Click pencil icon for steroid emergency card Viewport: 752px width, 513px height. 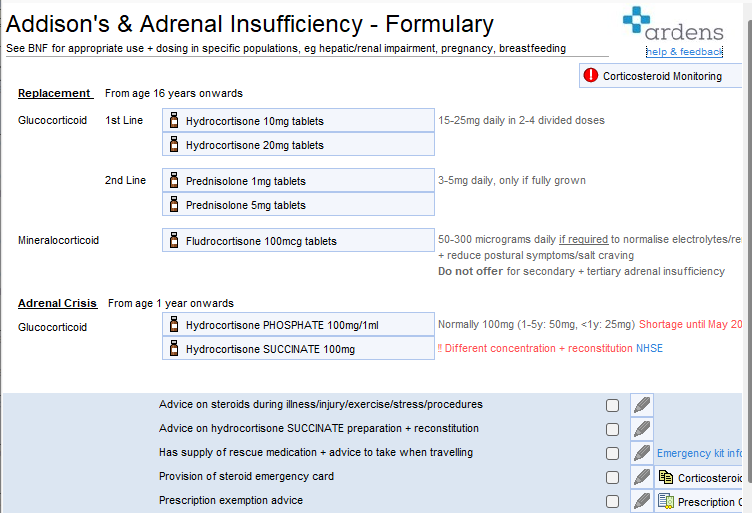tap(642, 477)
